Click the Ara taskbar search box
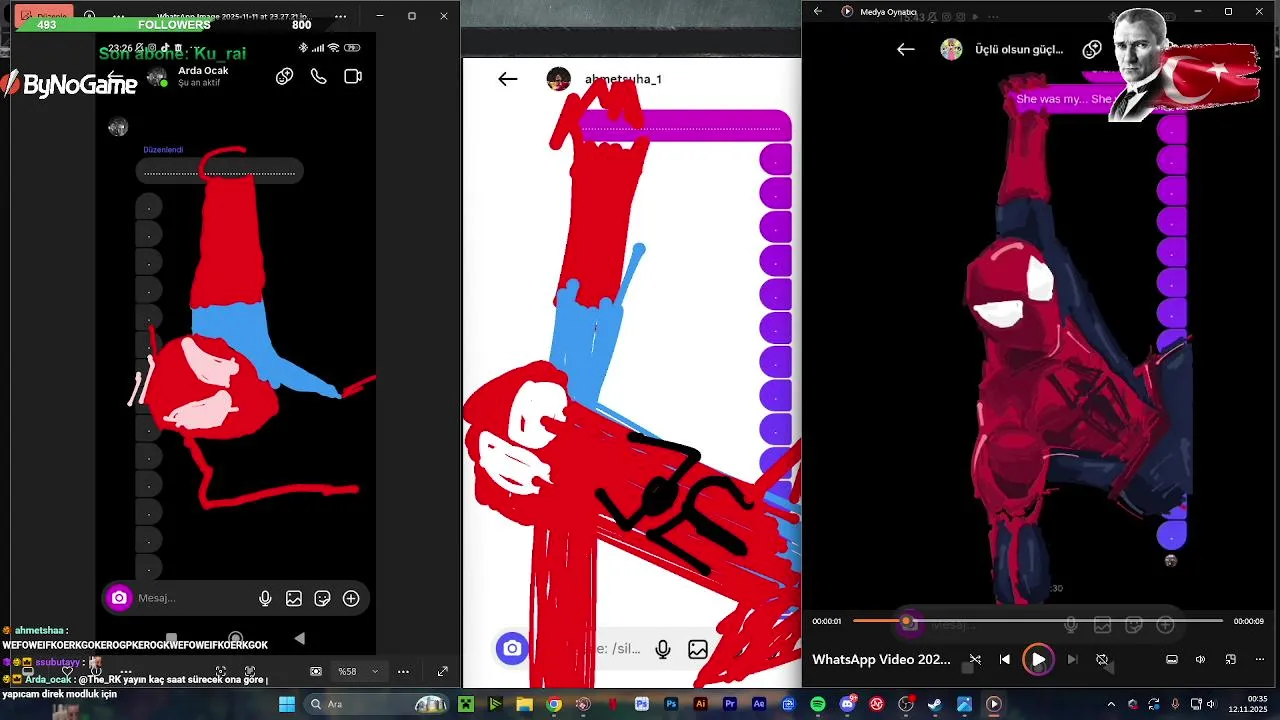The height and width of the screenshot is (720, 1280). pos(378,704)
